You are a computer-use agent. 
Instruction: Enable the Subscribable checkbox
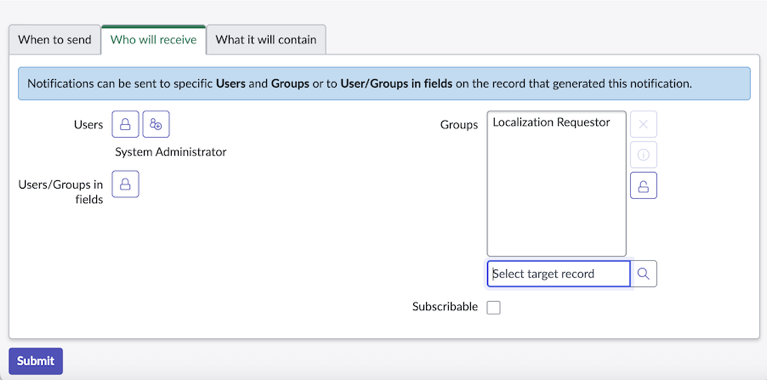pyautogui.click(x=494, y=308)
